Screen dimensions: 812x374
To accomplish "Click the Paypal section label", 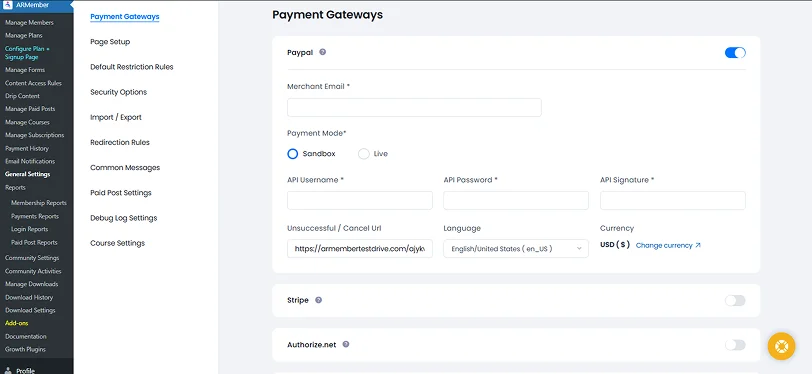I will click(x=300, y=53).
